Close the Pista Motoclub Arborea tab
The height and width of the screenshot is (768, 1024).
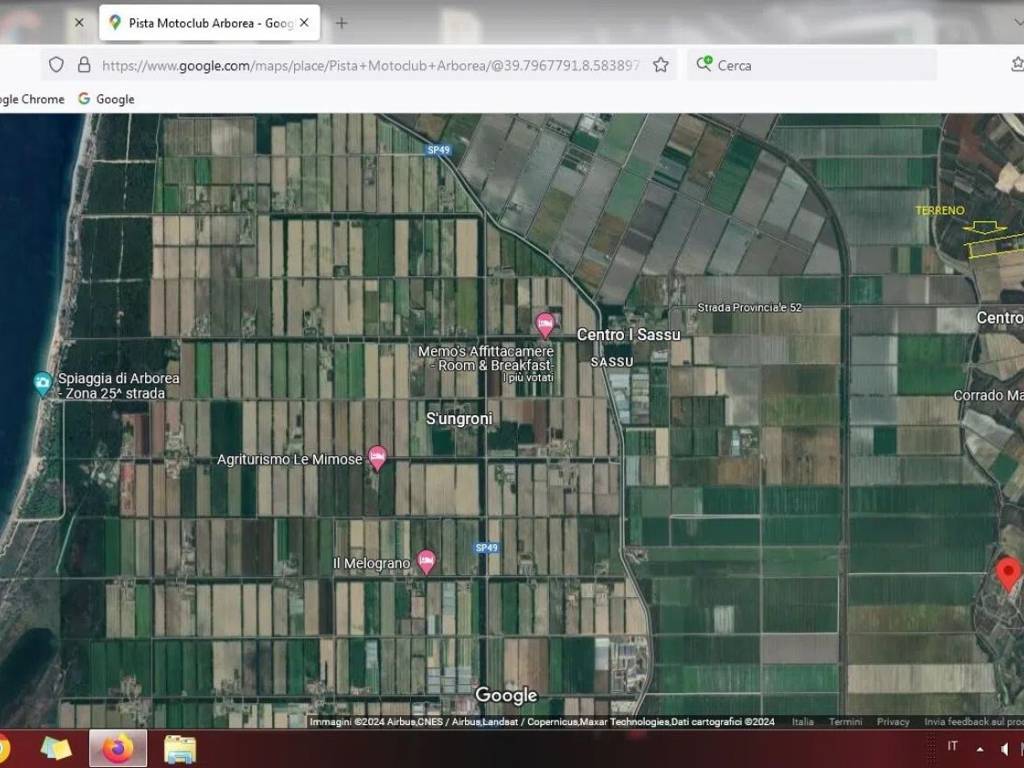[x=304, y=22]
